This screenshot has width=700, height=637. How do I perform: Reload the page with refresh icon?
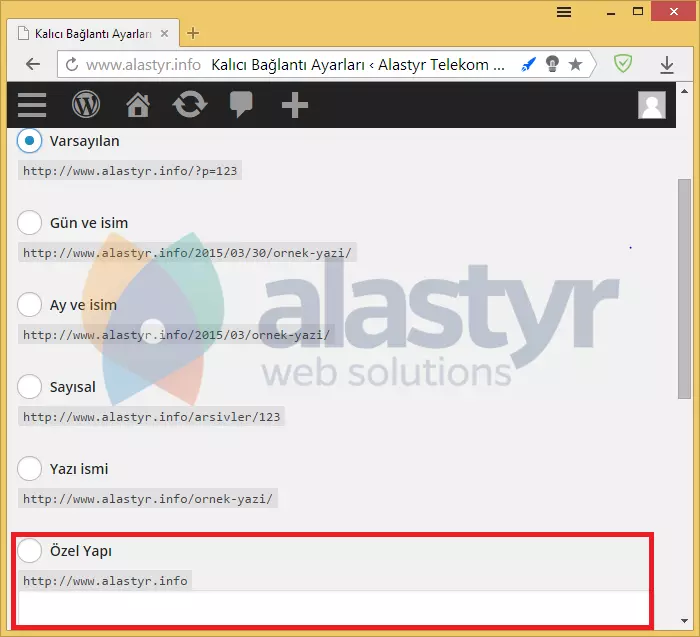[x=72, y=65]
